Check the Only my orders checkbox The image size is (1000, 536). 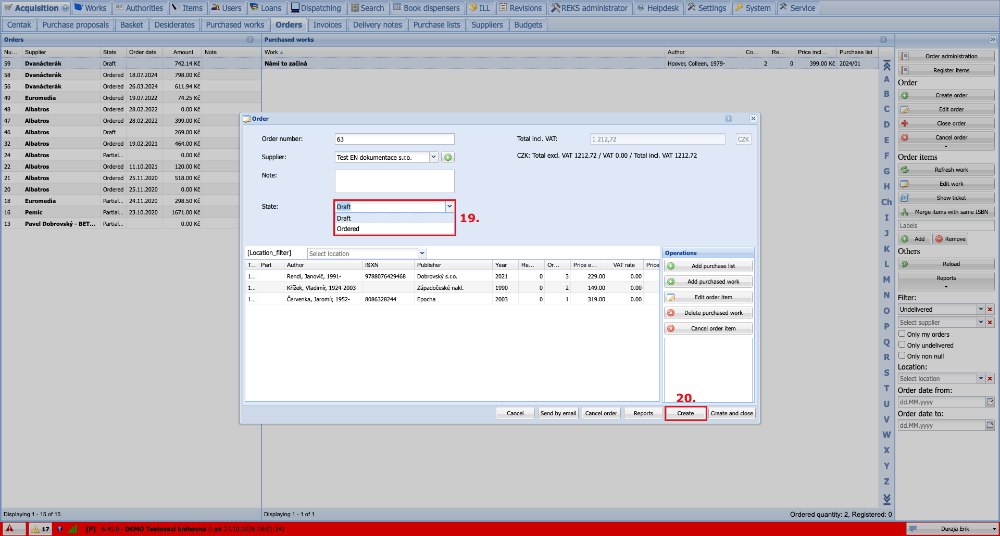902,334
